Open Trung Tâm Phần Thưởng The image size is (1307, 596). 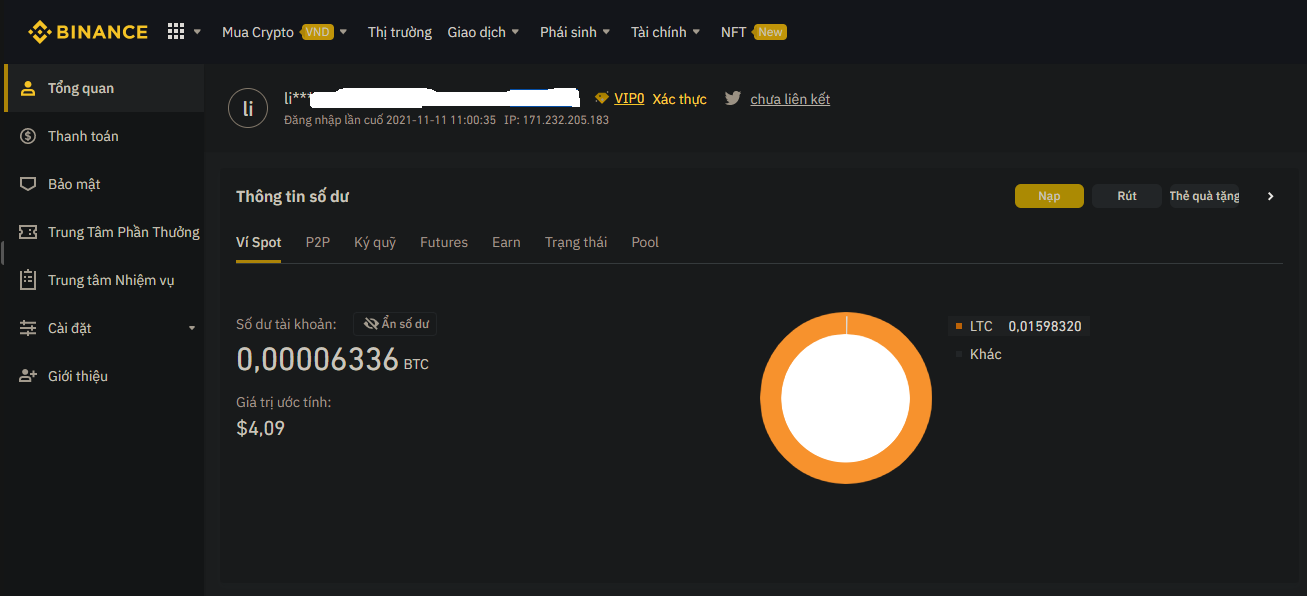[104, 232]
